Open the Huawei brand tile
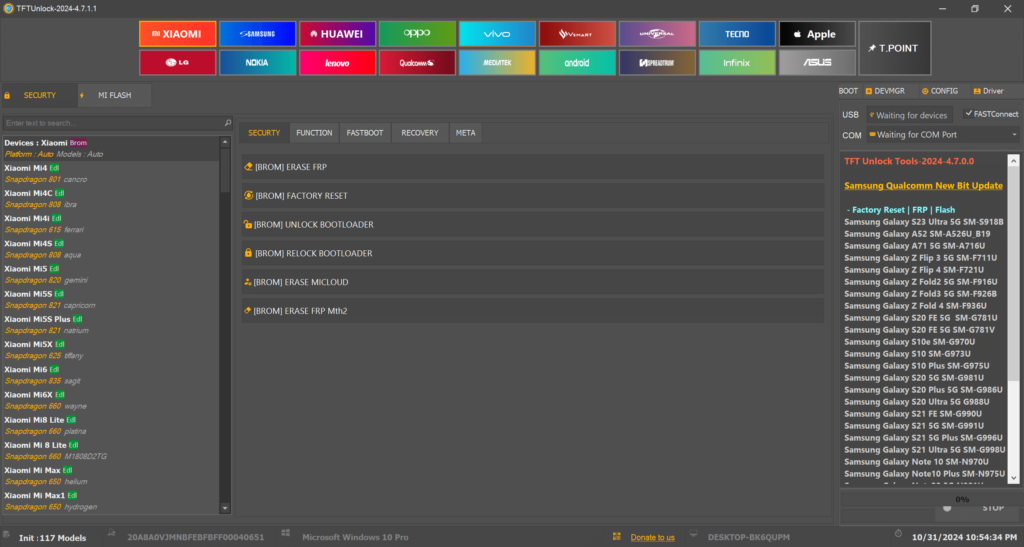This screenshot has width=1024, height=547. pos(338,34)
